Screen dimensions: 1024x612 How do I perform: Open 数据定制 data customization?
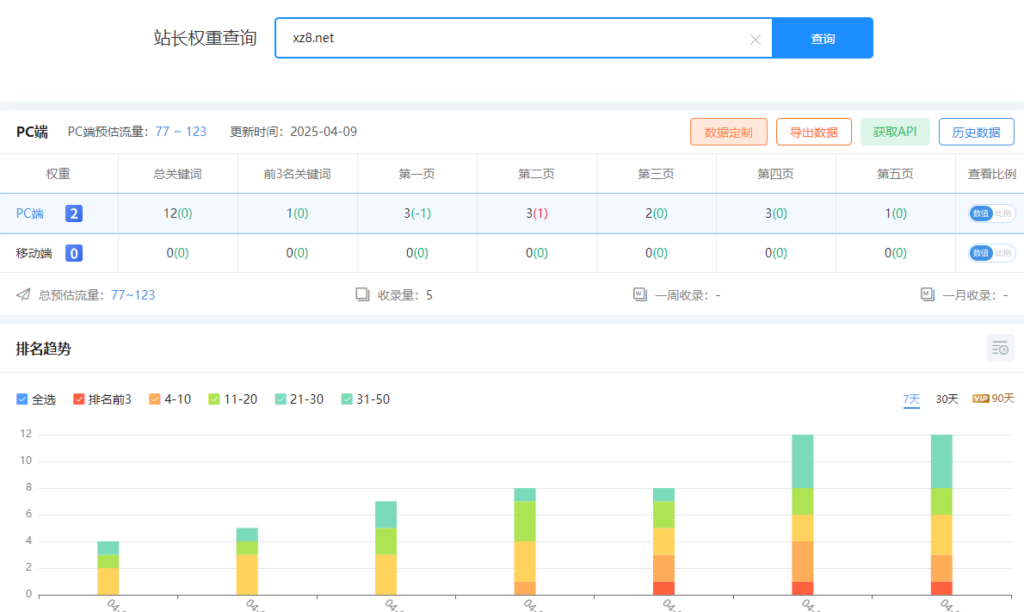[x=728, y=132]
